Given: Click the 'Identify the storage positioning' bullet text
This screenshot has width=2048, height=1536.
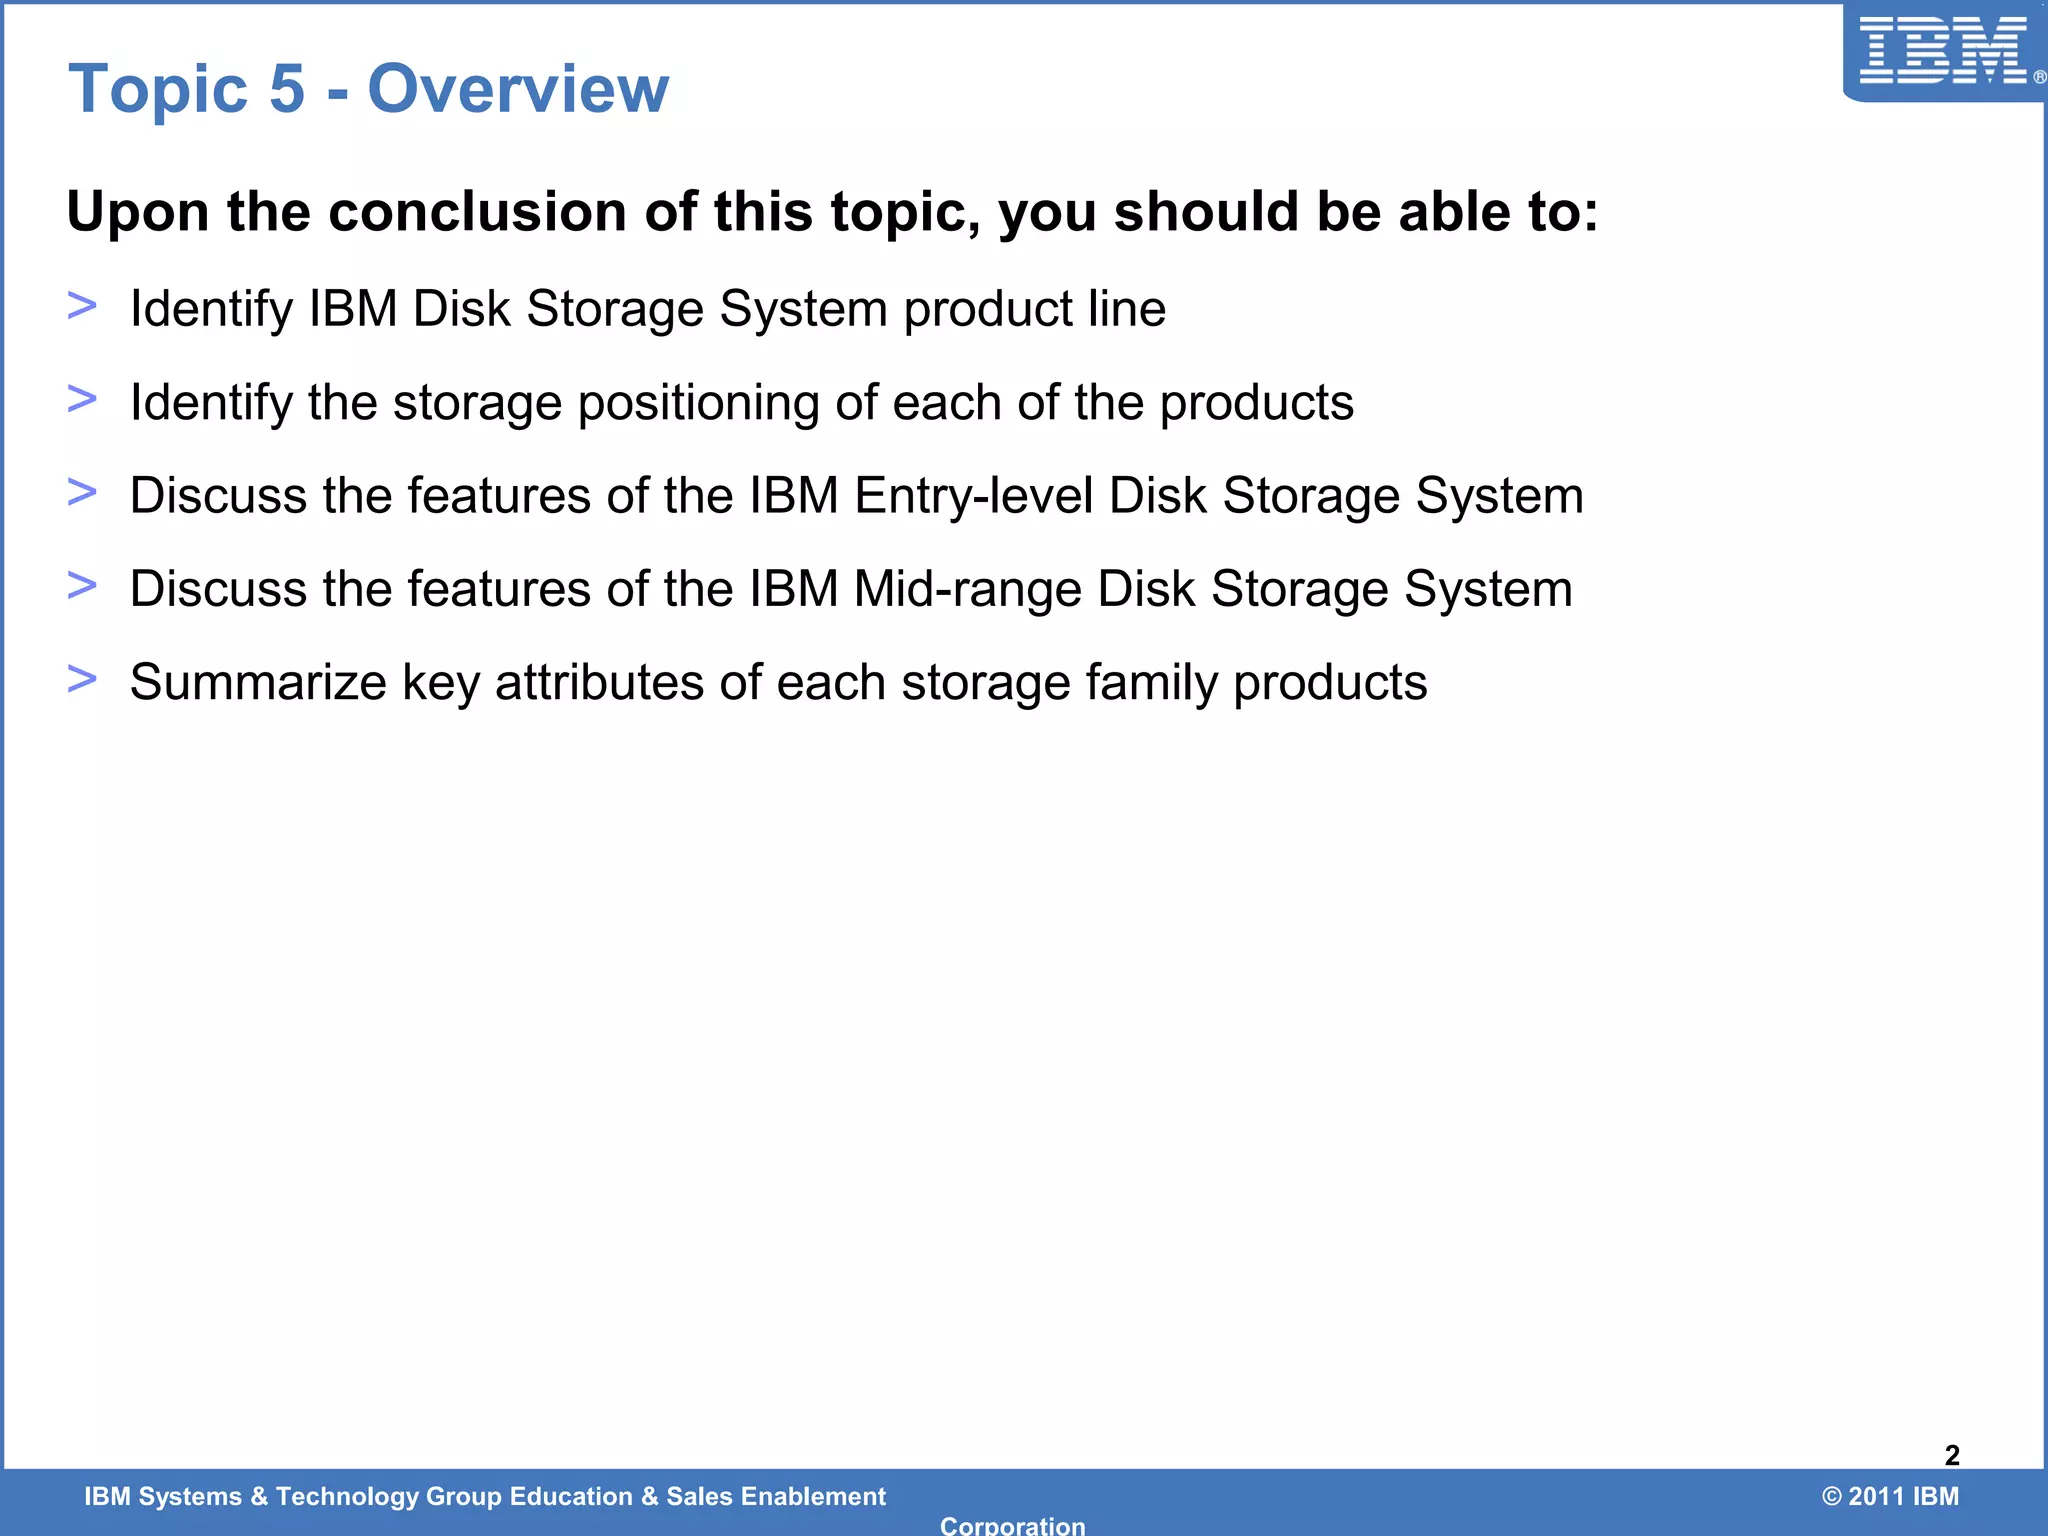Looking at the screenshot, I should pyautogui.click(x=742, y=402).
